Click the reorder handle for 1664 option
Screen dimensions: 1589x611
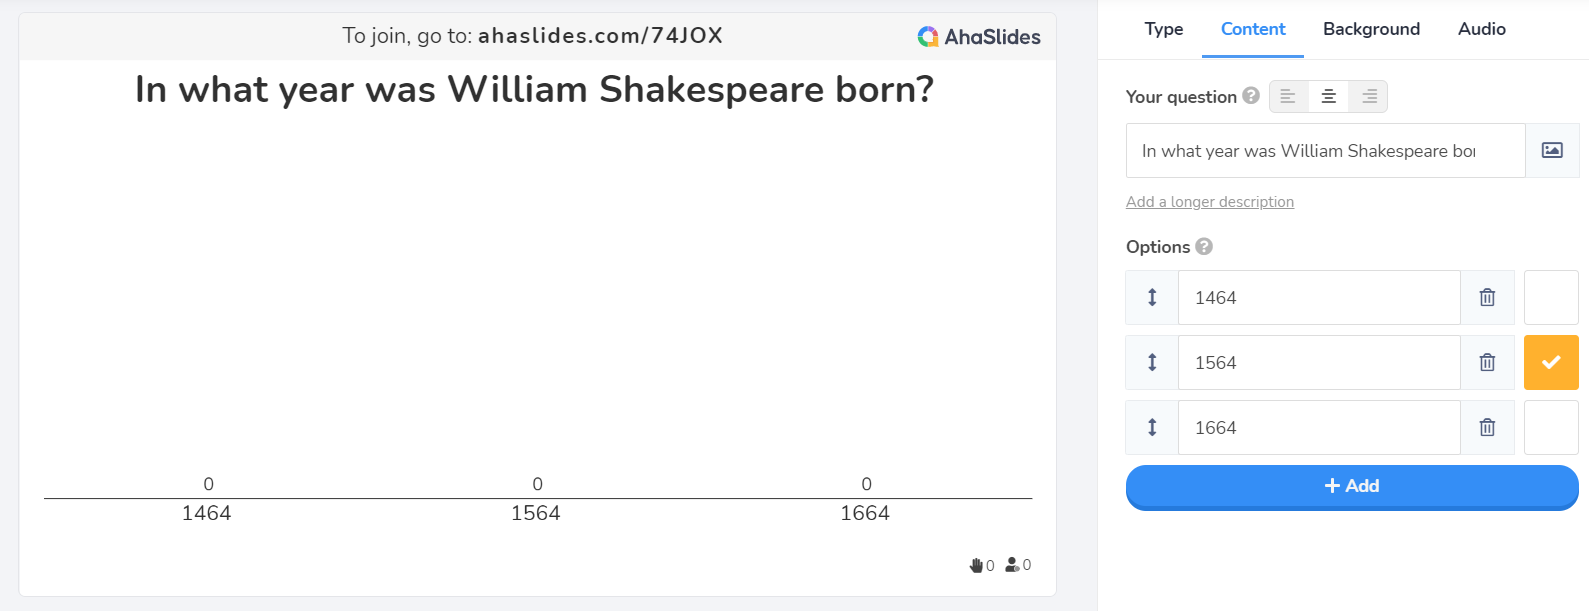coord(1152,427)
